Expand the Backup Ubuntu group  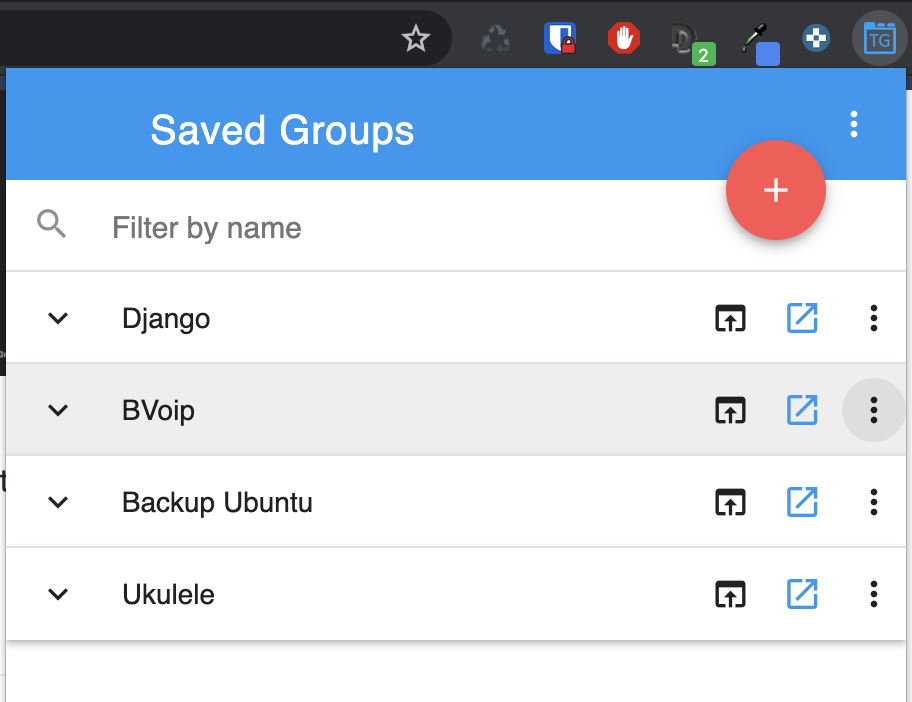point(58,502)
